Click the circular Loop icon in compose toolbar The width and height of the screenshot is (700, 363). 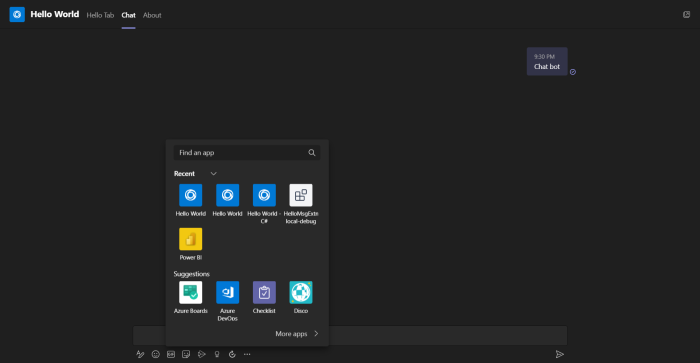coord(232,354)
